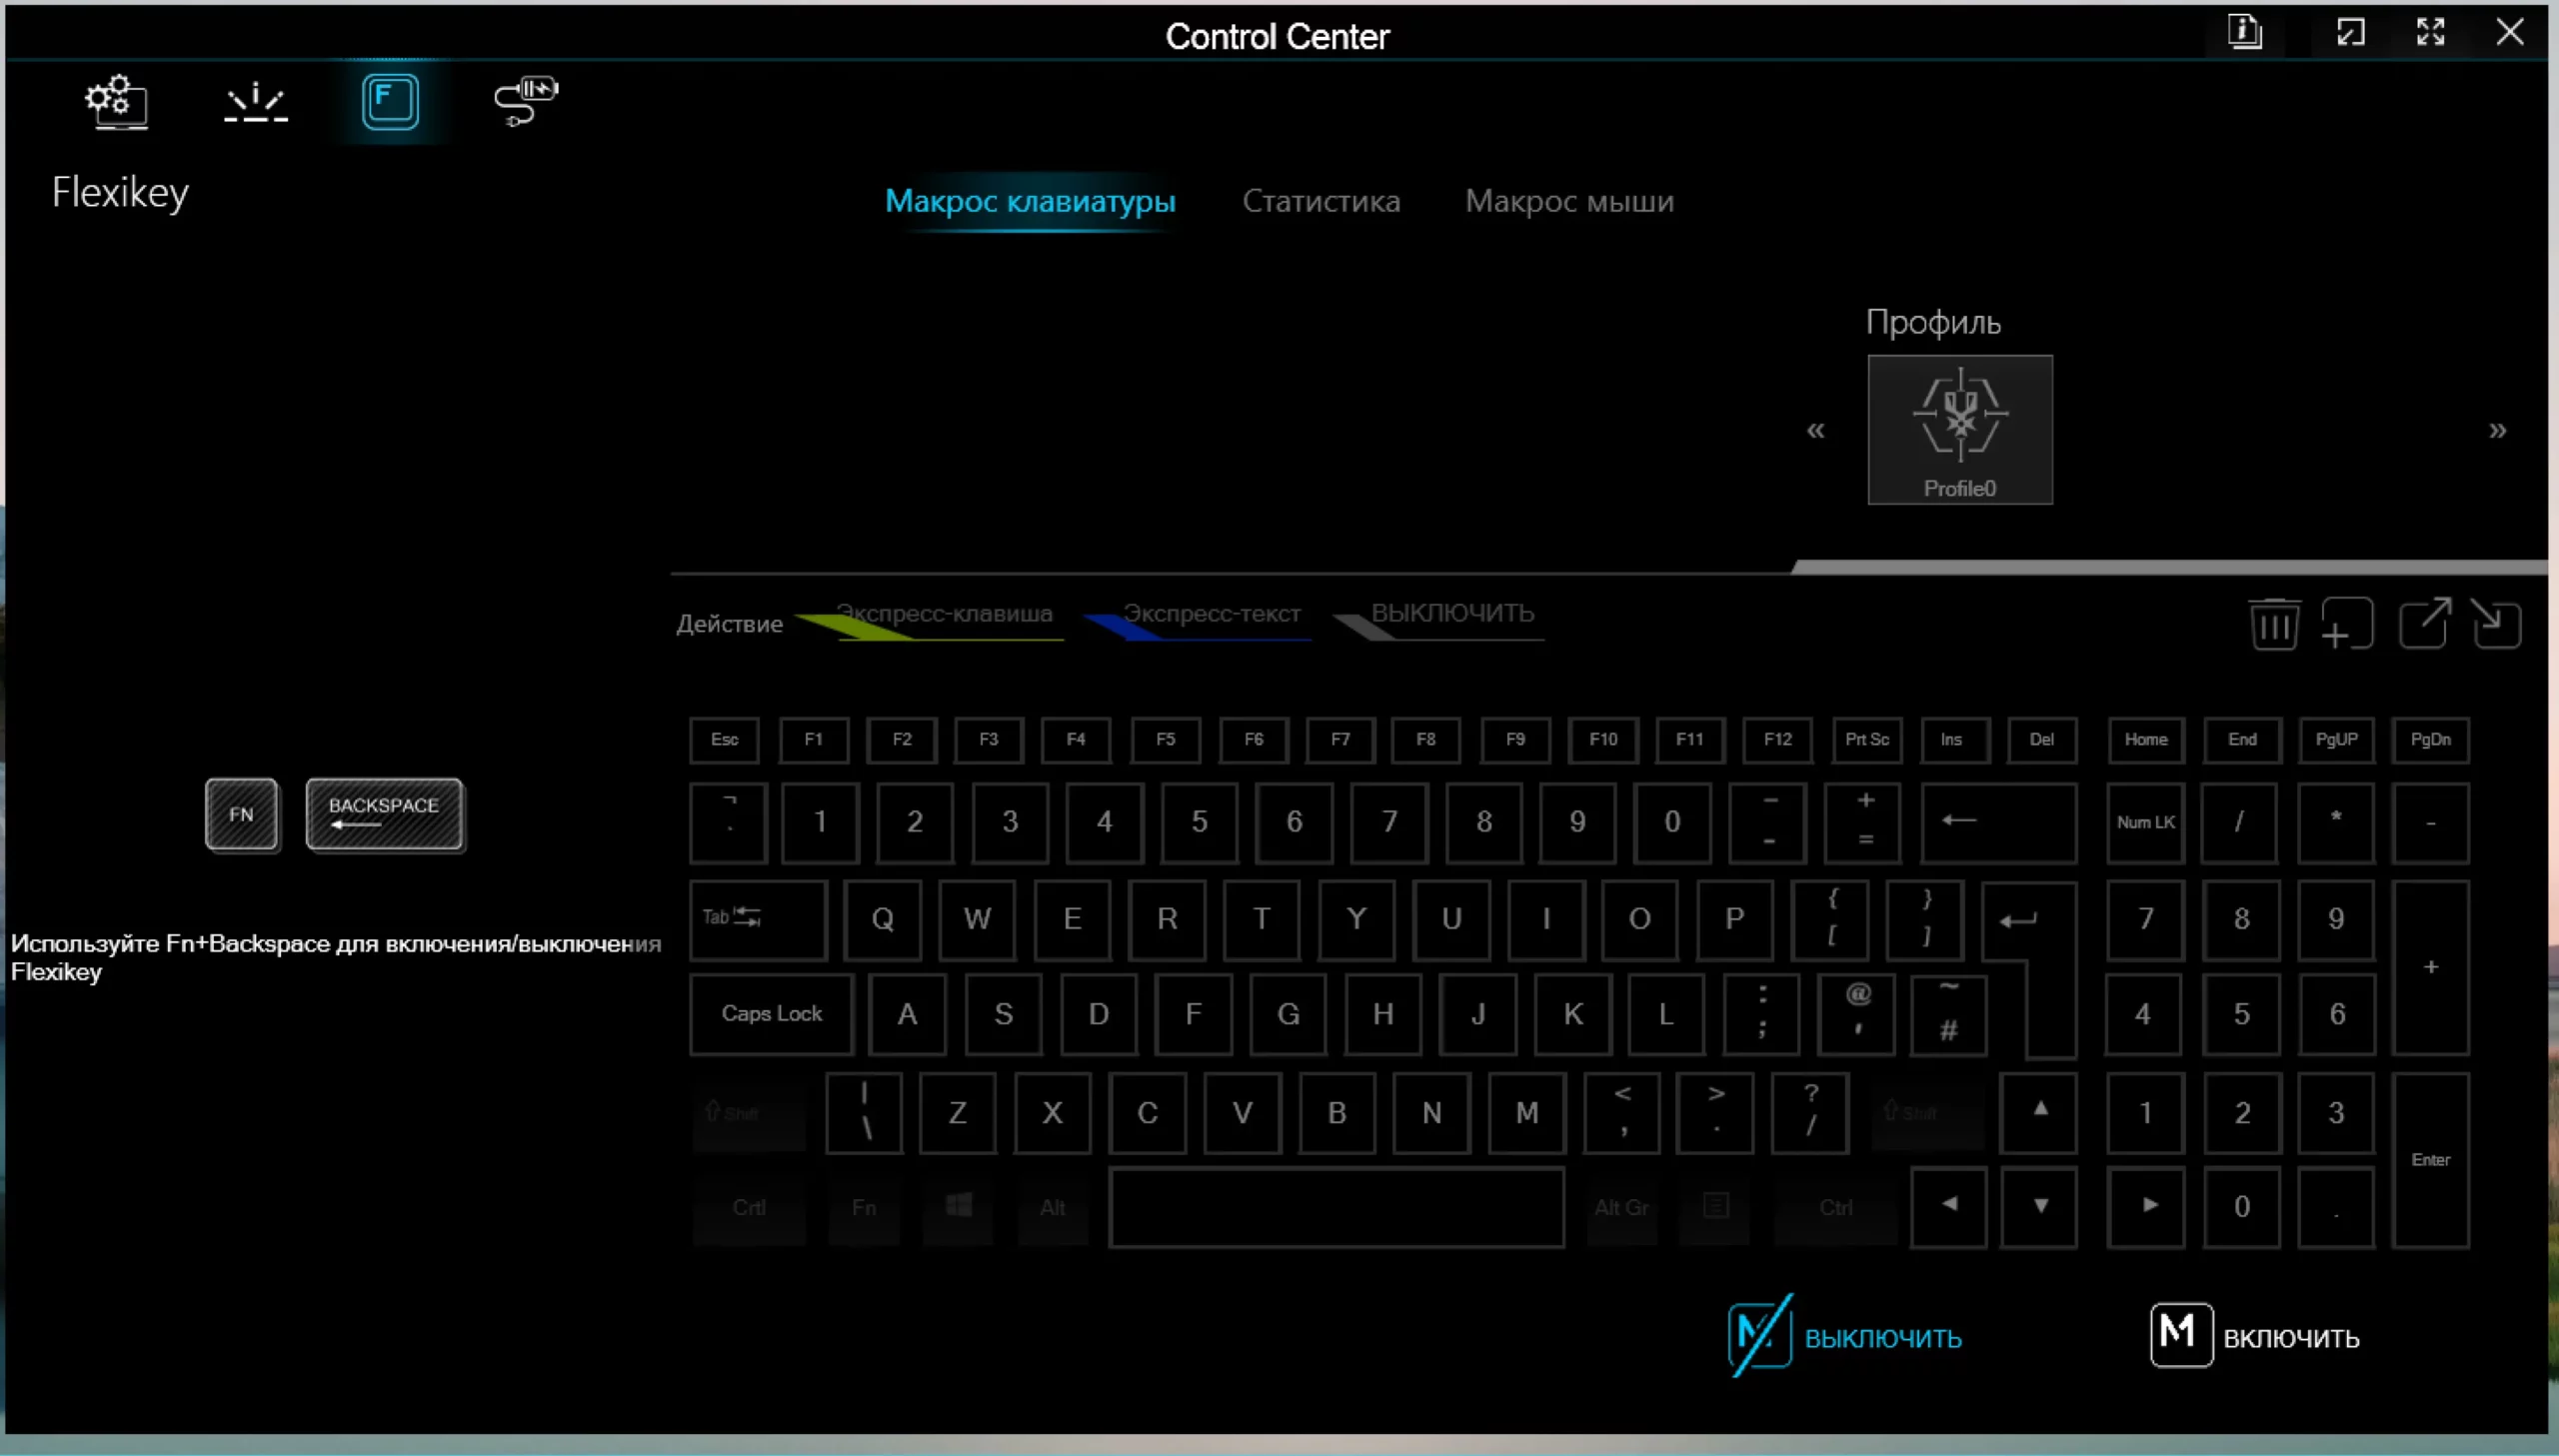Choose the Экспресс-клавиша action
The height and width of the screenshot is (1456, 2559).
943,614
